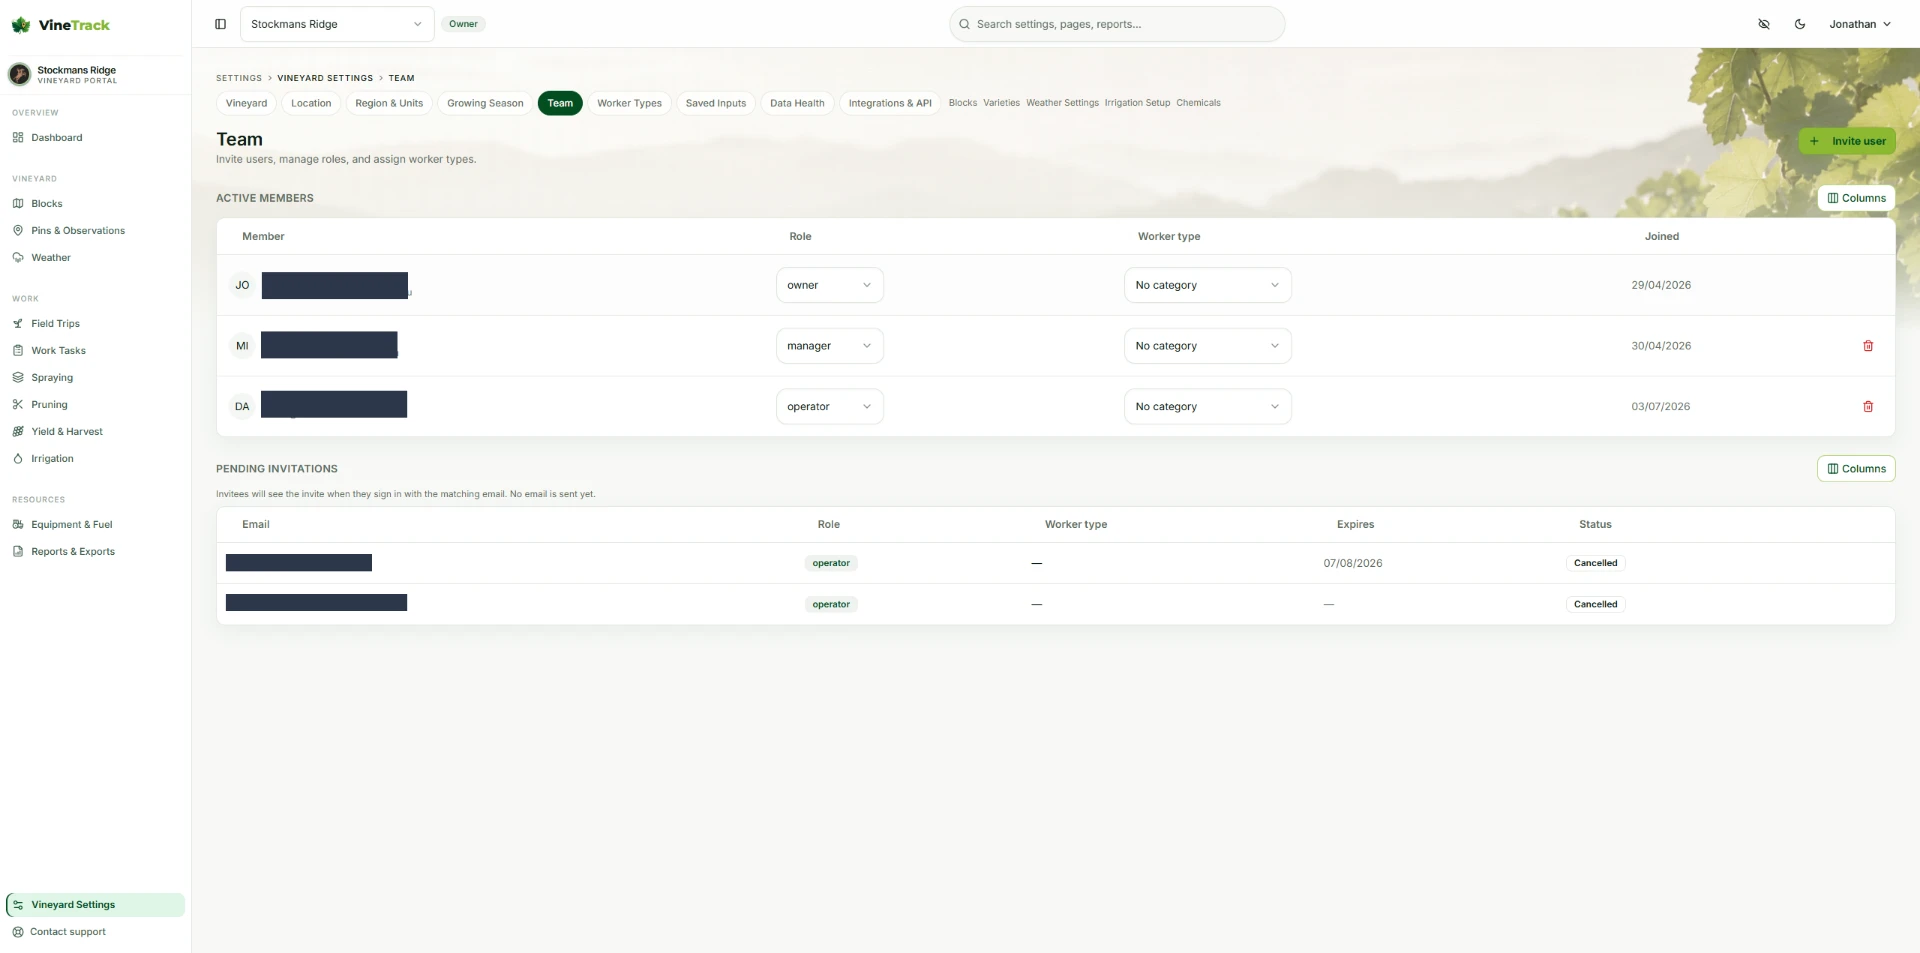The image size is (1920, 953).
Task: Open the operator role dropdown
Action: tap(829, 407)
